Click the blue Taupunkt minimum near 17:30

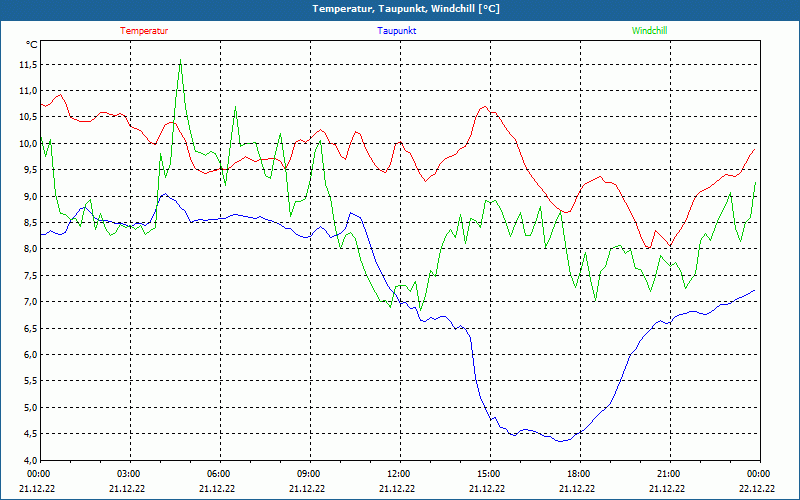(561, 441)
